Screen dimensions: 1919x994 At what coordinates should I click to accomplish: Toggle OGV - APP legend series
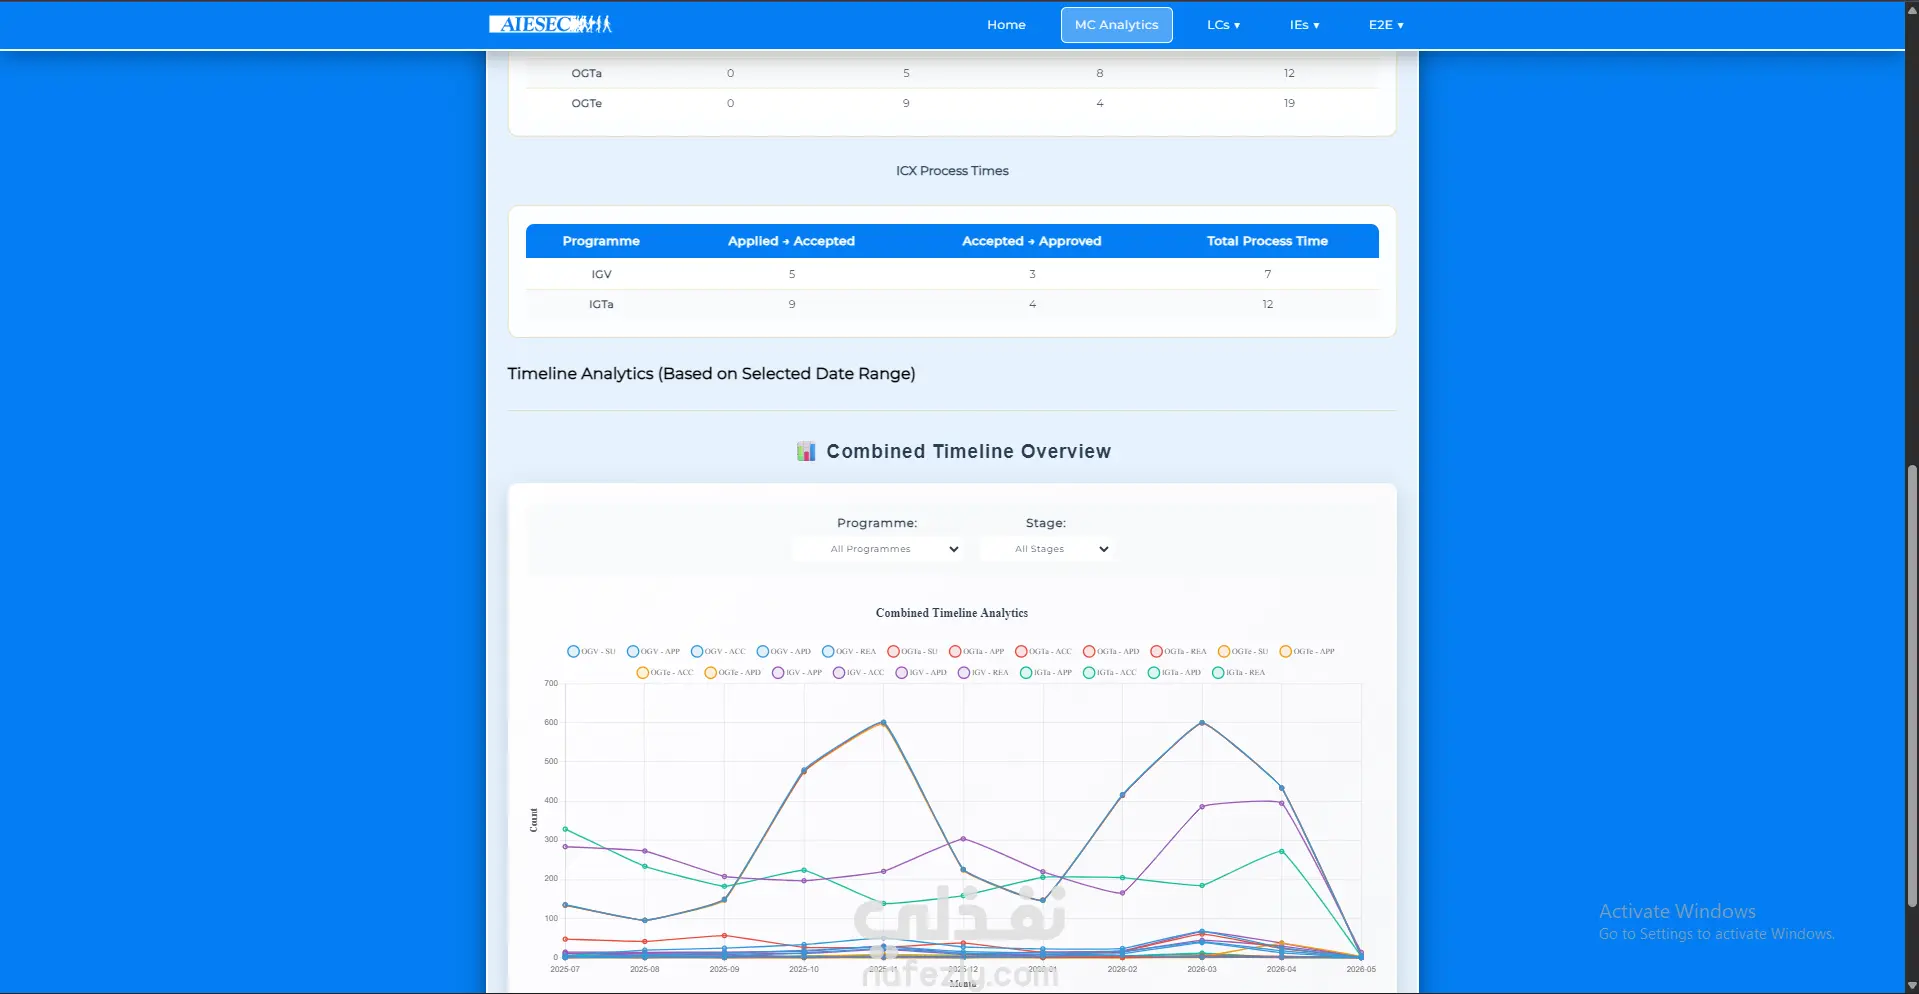[653, 651]
